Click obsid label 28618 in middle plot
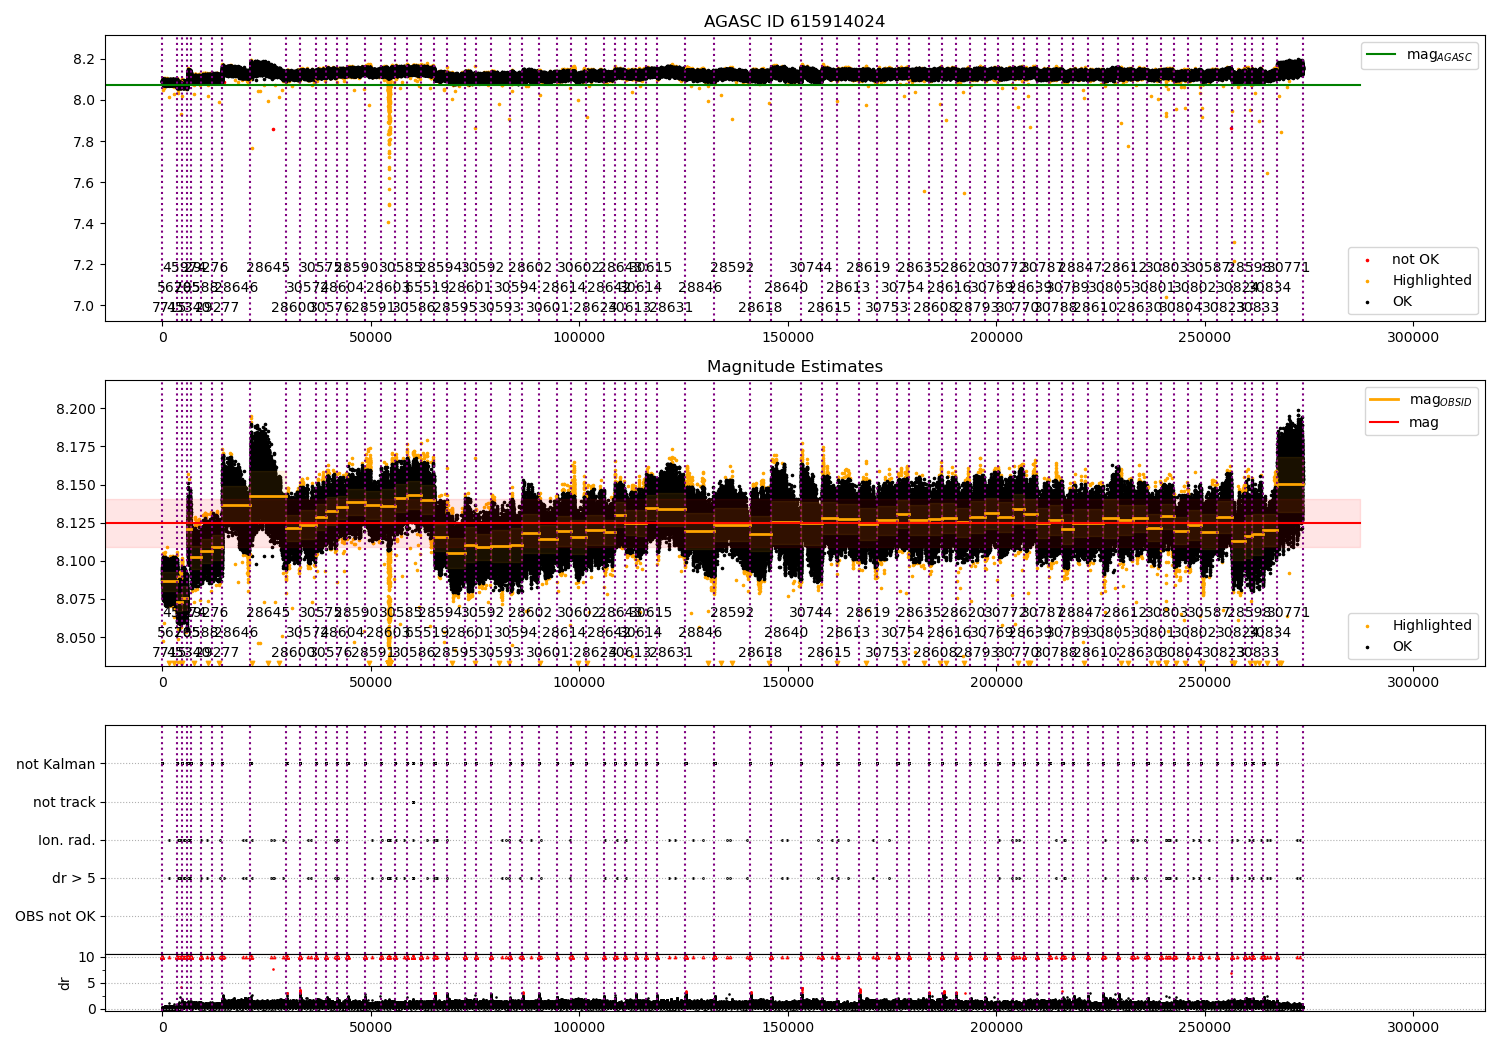Image resolution: width=1500 pixels, height=1050 pixels. (760, 653)
